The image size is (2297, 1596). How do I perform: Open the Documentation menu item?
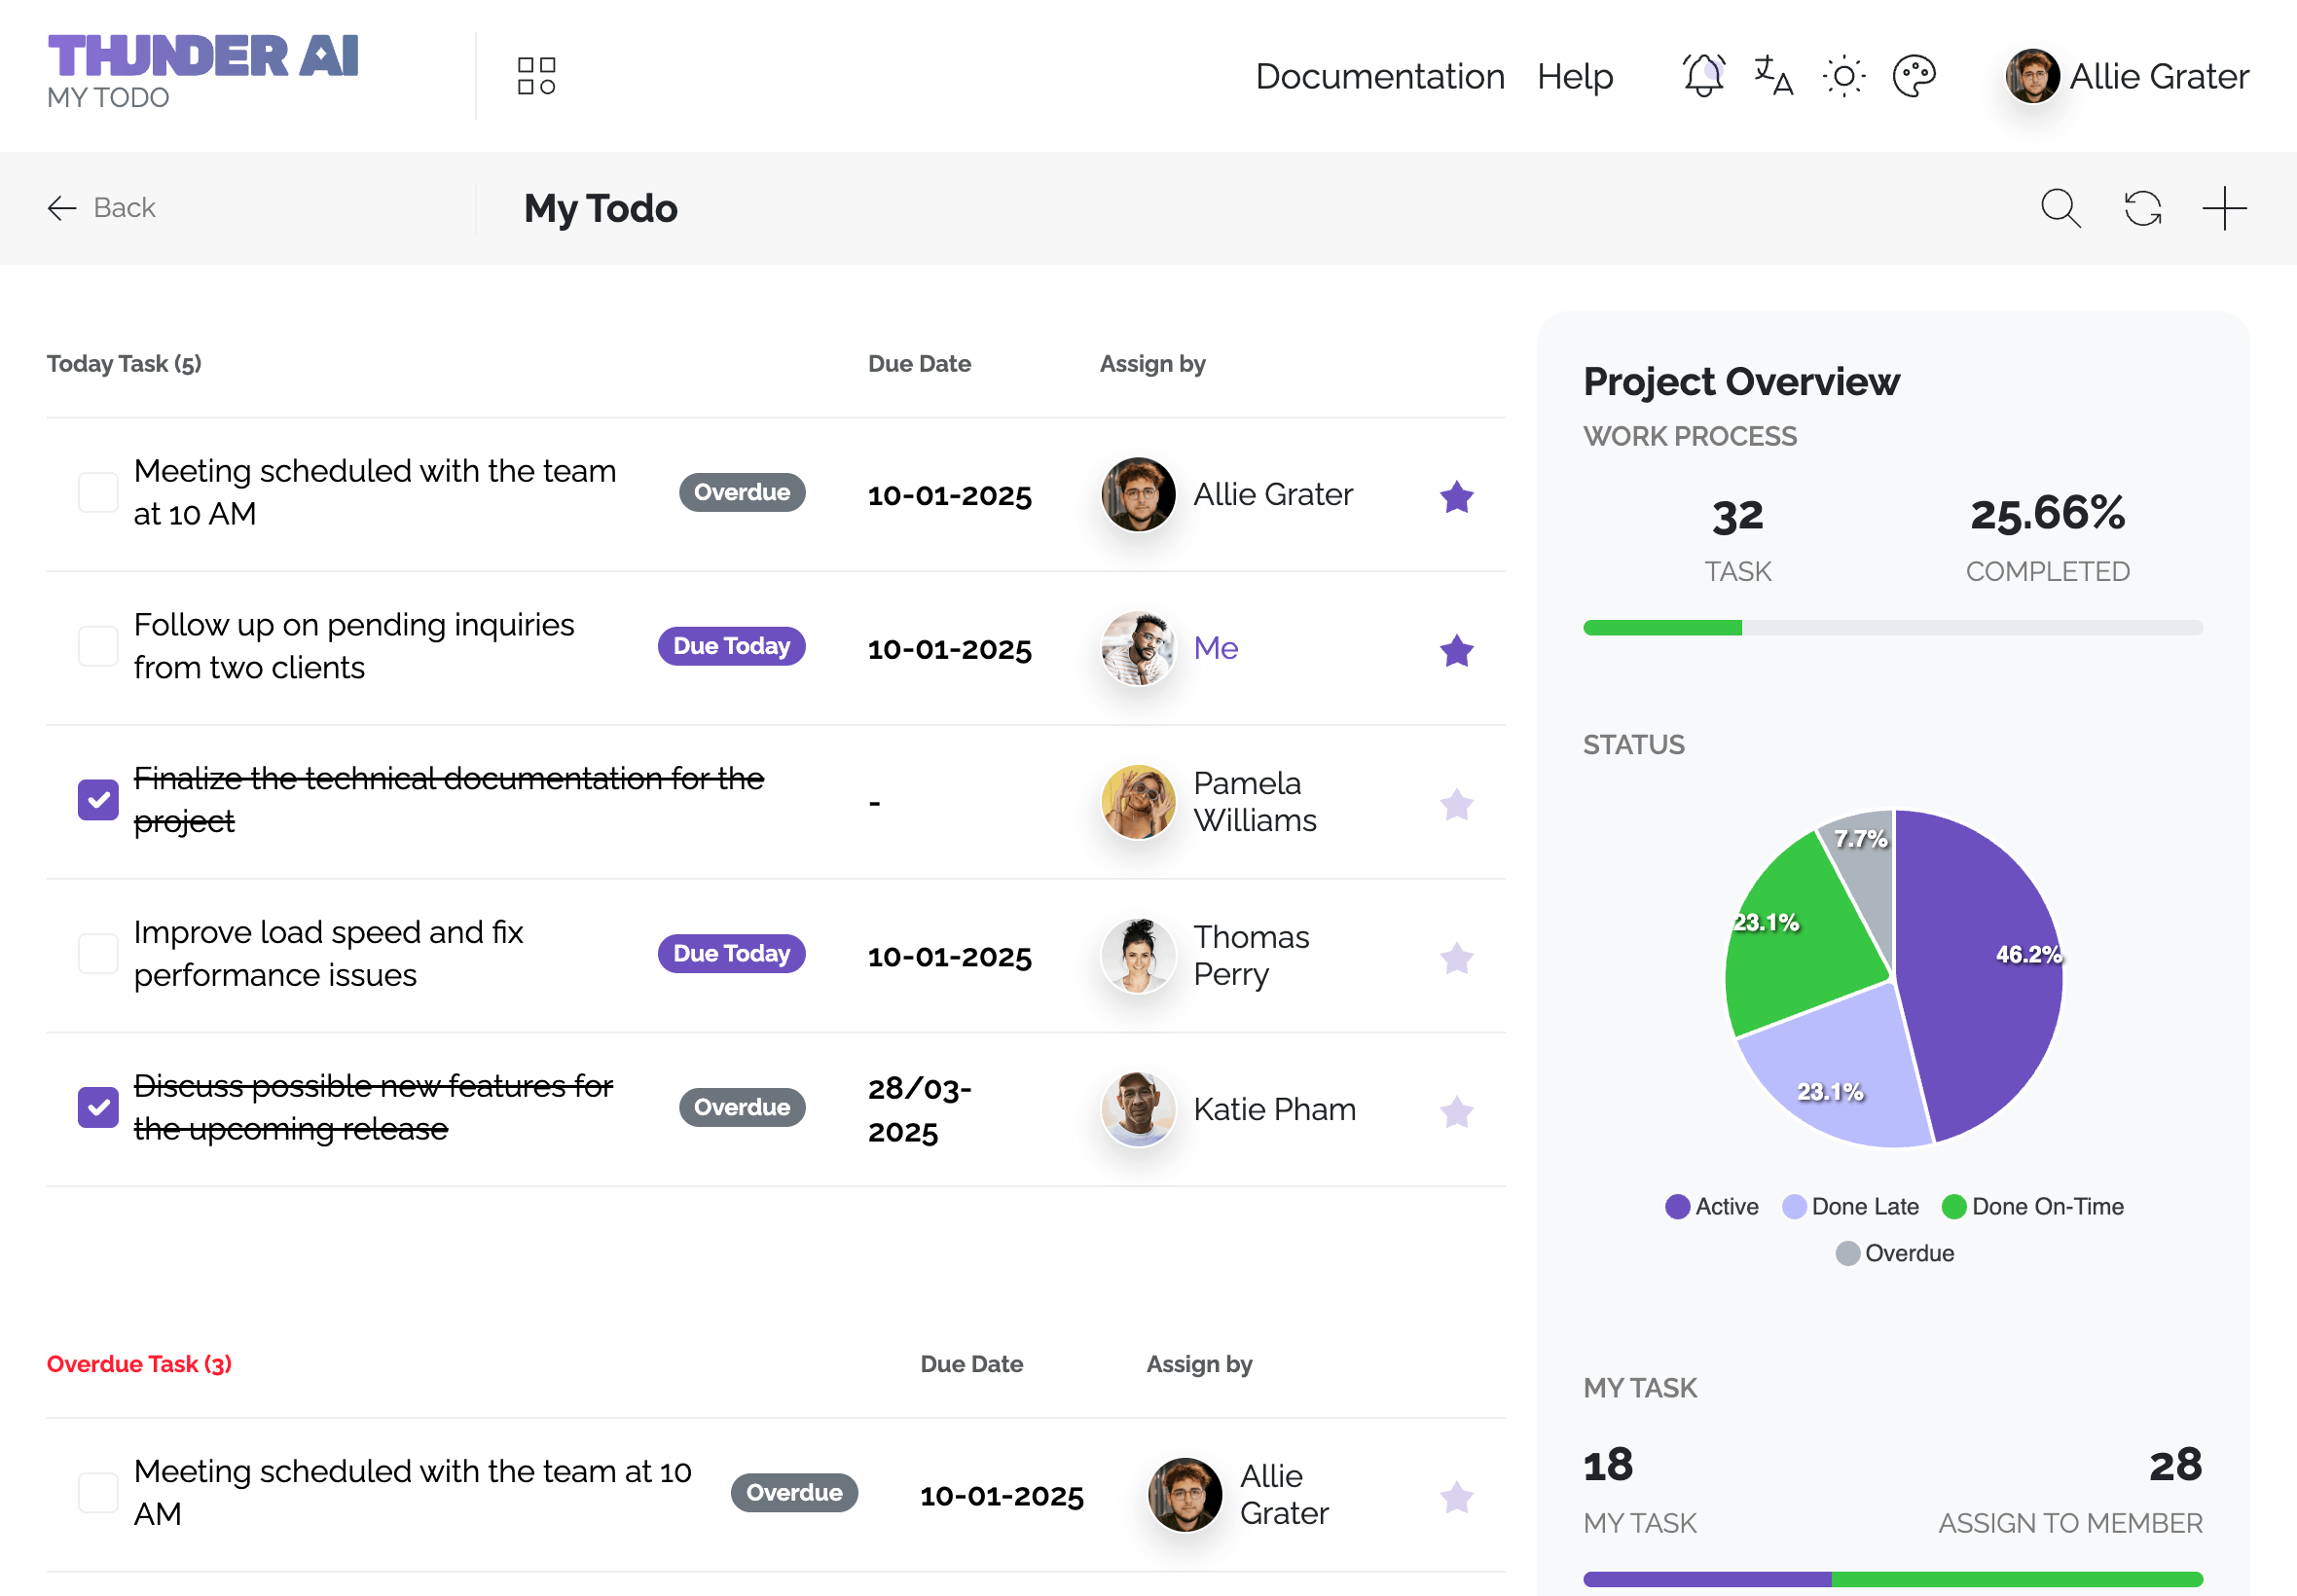[1379, 76]
